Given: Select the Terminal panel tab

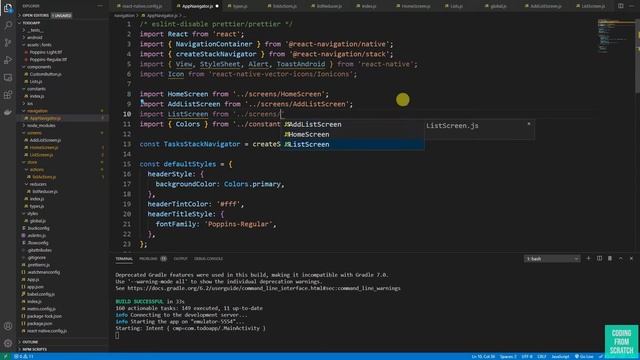Looking at the screenshot, I should pos(124,259).
